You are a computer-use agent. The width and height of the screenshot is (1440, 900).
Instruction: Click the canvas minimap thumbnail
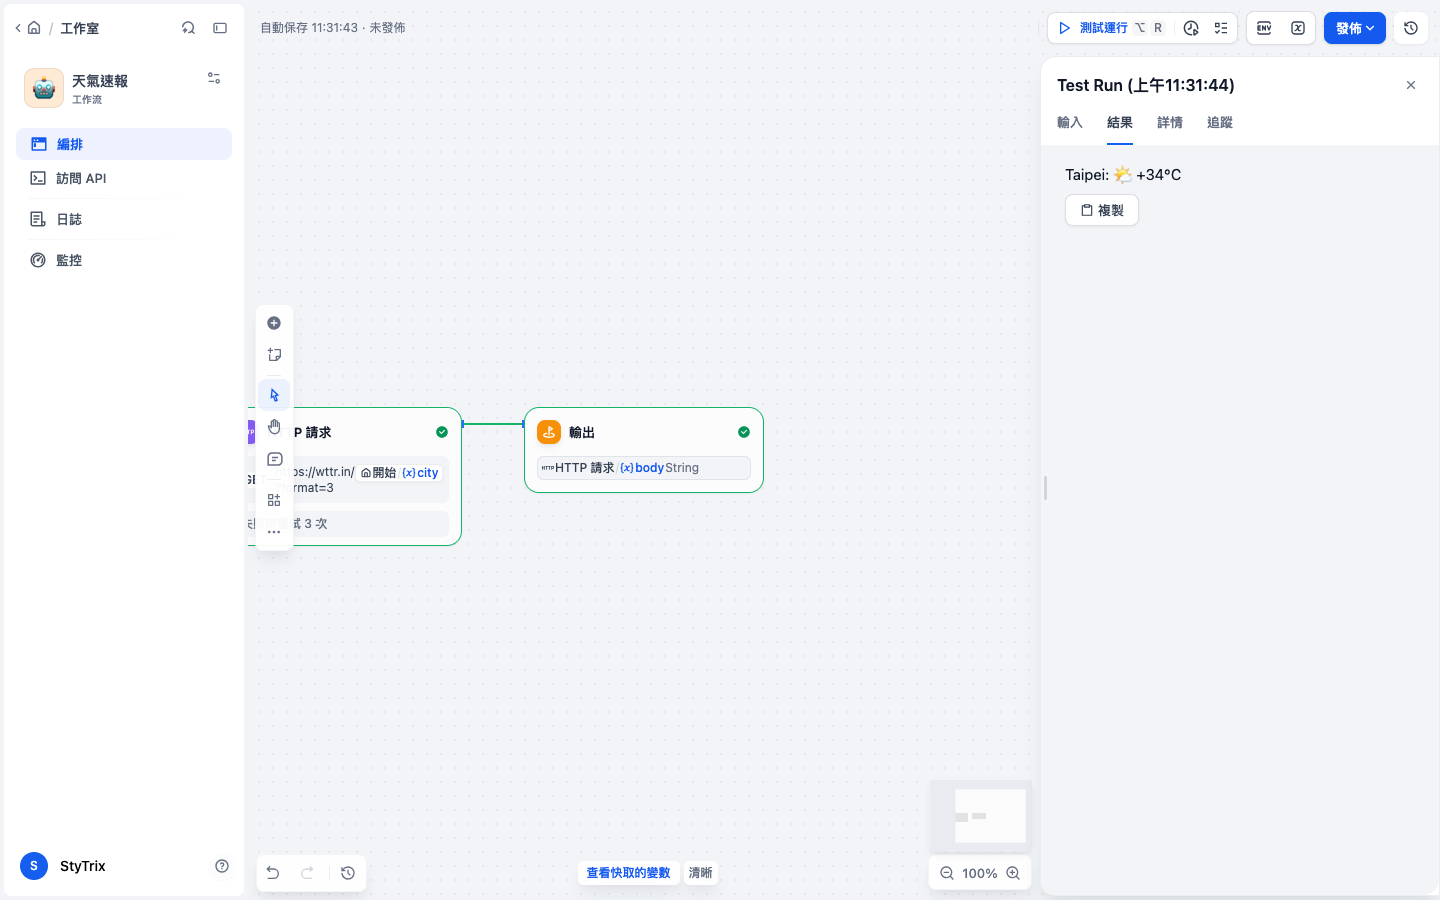pyautogui.click(x=980, y=816)
